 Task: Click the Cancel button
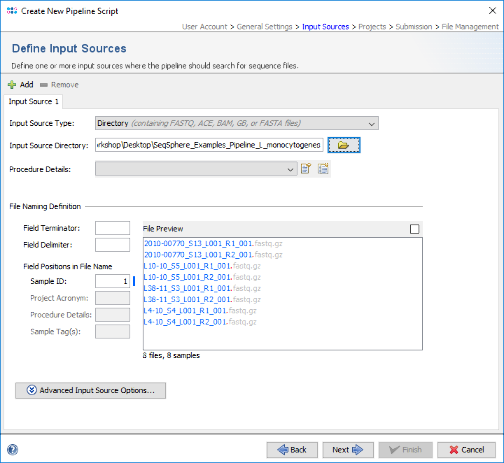[466, 450]
